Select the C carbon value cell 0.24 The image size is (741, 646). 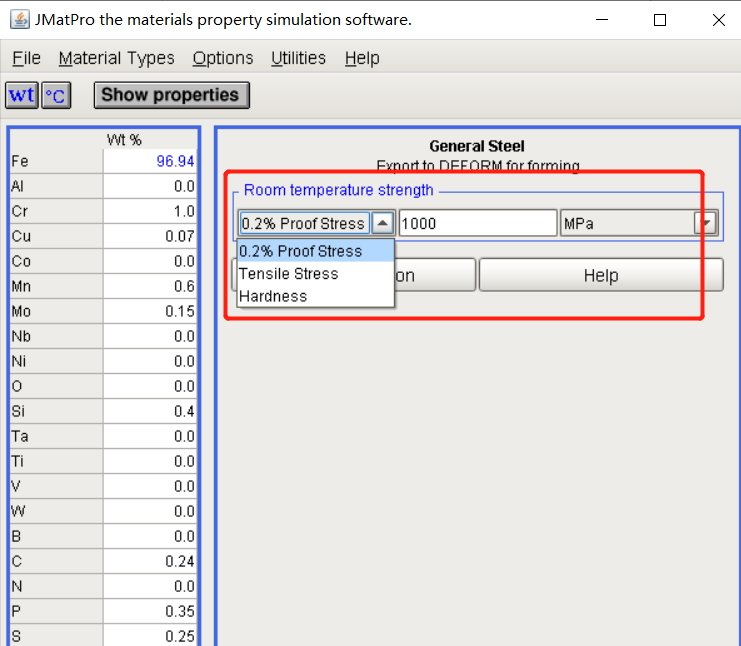click(x=150, y=561)
